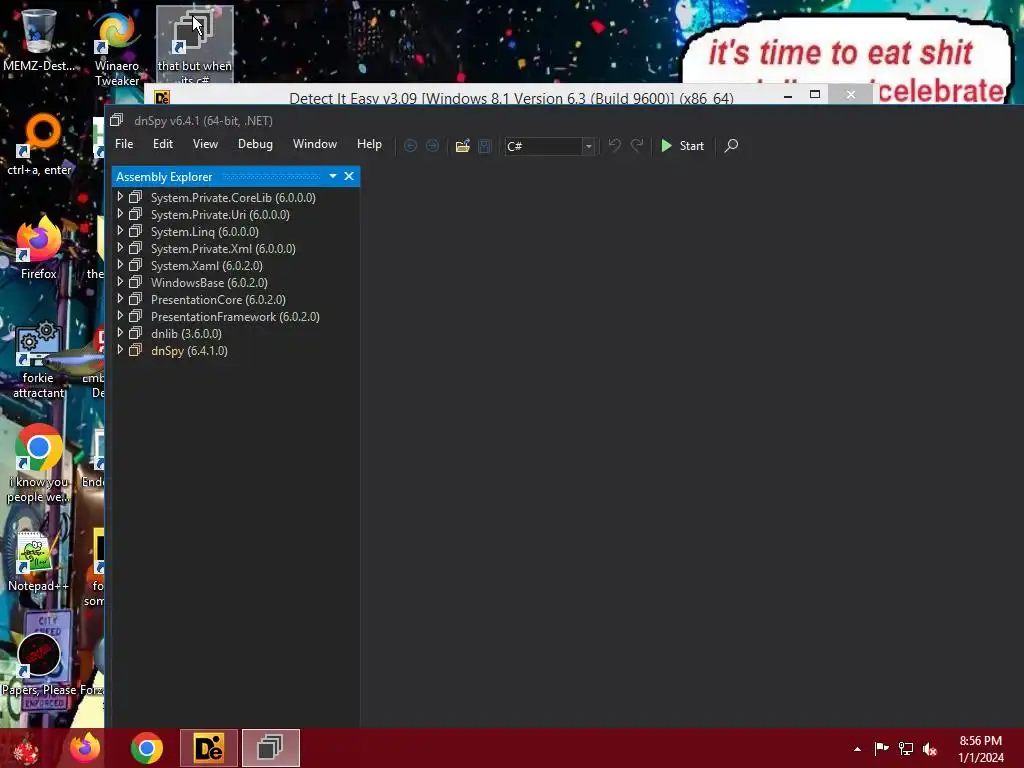The width and height of the screenshot is (1024, 768).
Task: Click muted volume tray icon
Action: tap(930, 748)
